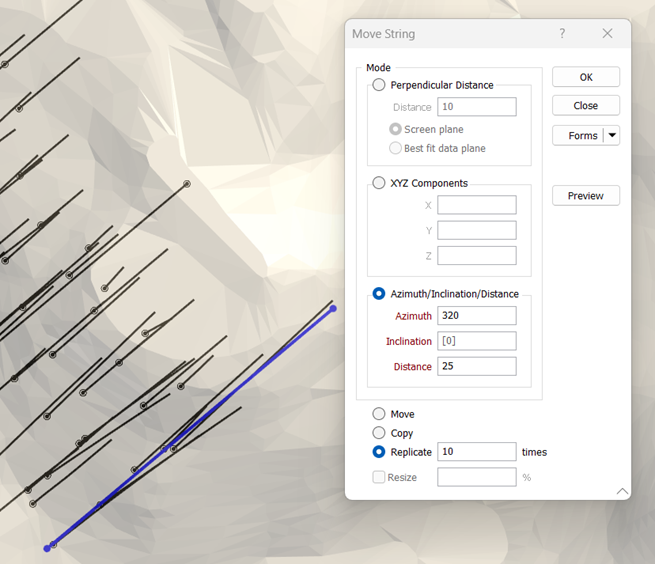
Task: Close the Move String dialog
Action: point(607,33)
